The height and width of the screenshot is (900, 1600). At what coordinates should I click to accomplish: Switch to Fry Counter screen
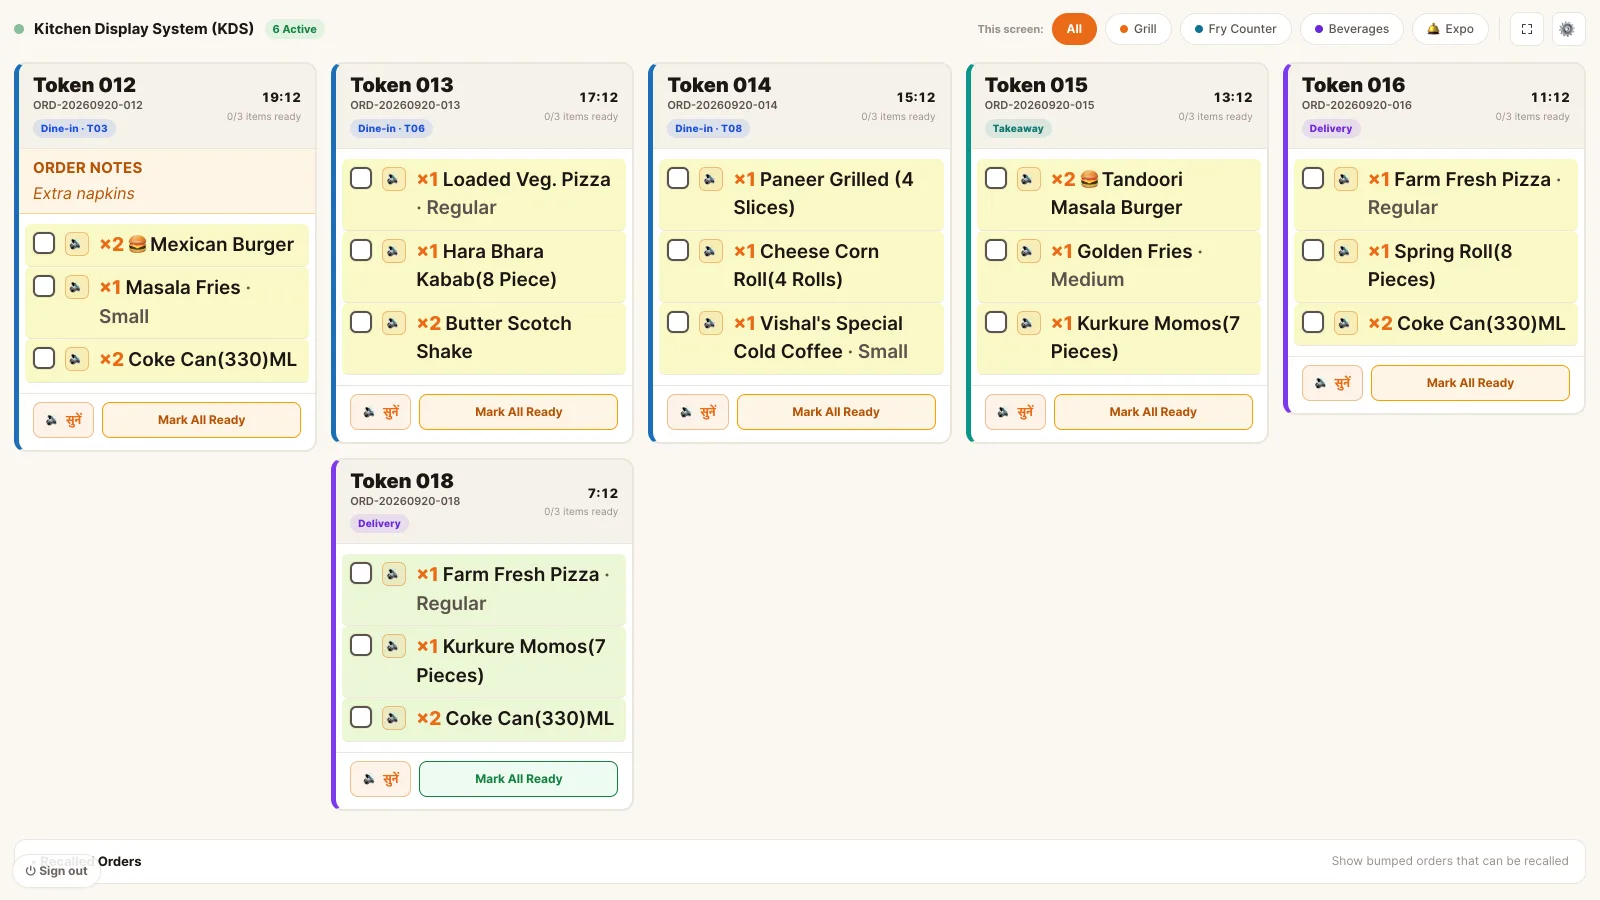[x=1236, y=29]
